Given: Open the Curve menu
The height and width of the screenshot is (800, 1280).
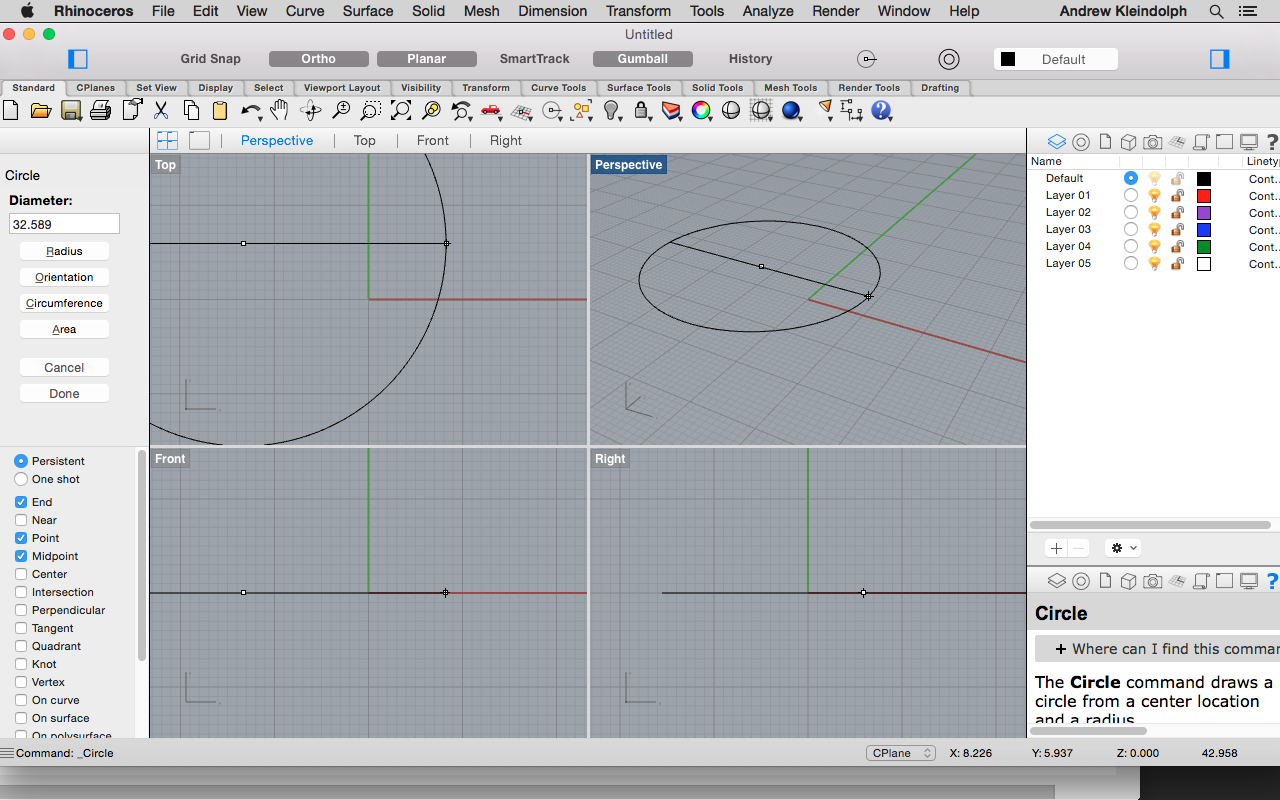Looking at the screenshot, I should tap(305, 11).
